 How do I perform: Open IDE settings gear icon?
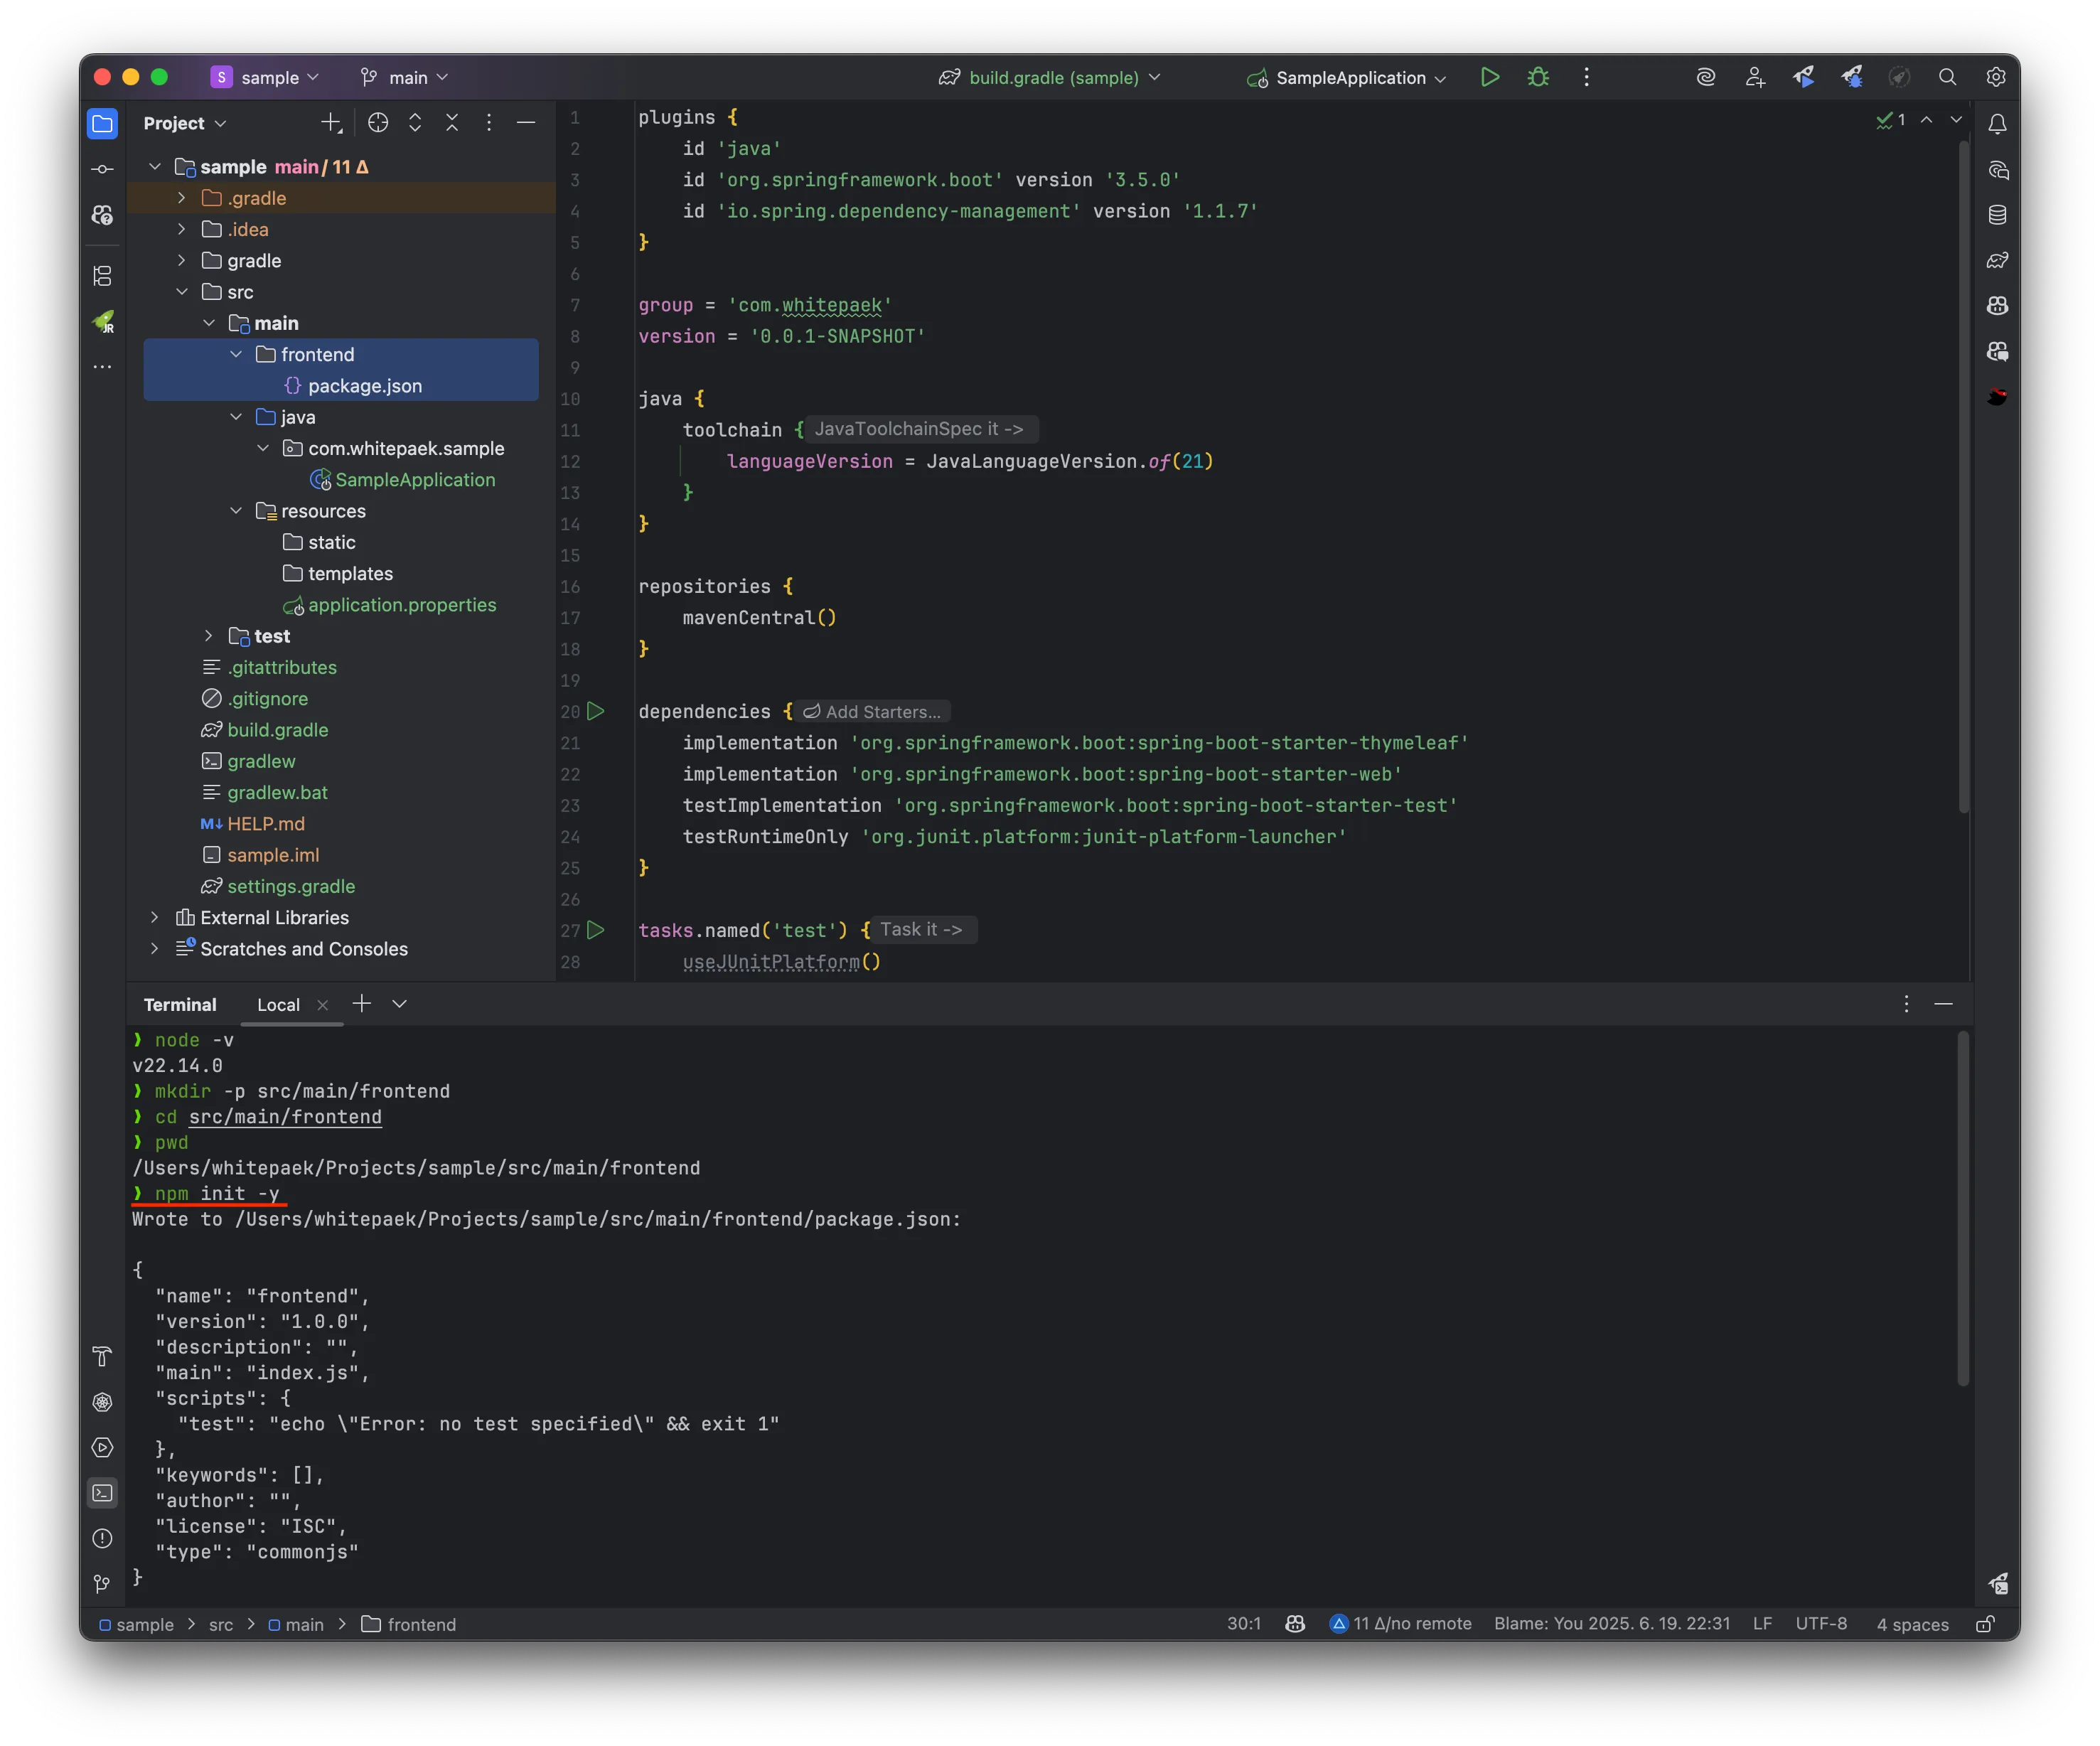coord(1996,77)
